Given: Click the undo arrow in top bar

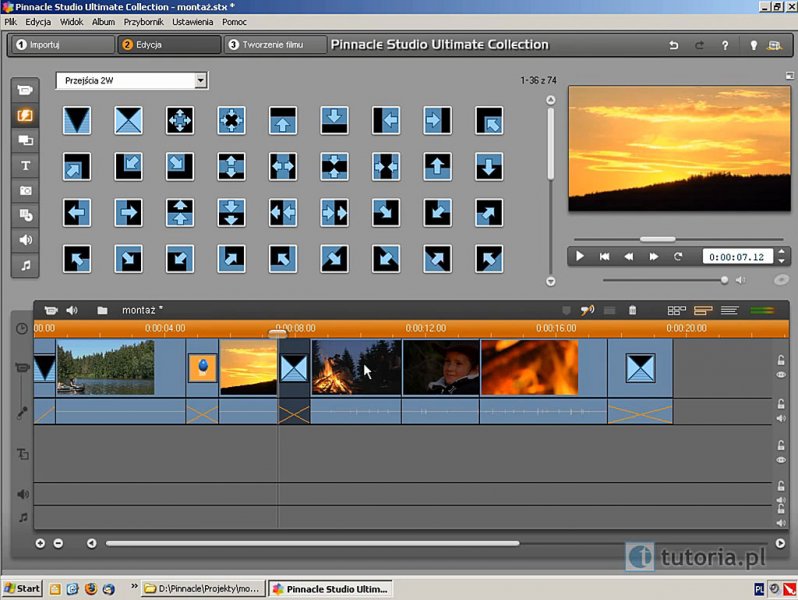Looking at the screenshot, I should (674, 45).
